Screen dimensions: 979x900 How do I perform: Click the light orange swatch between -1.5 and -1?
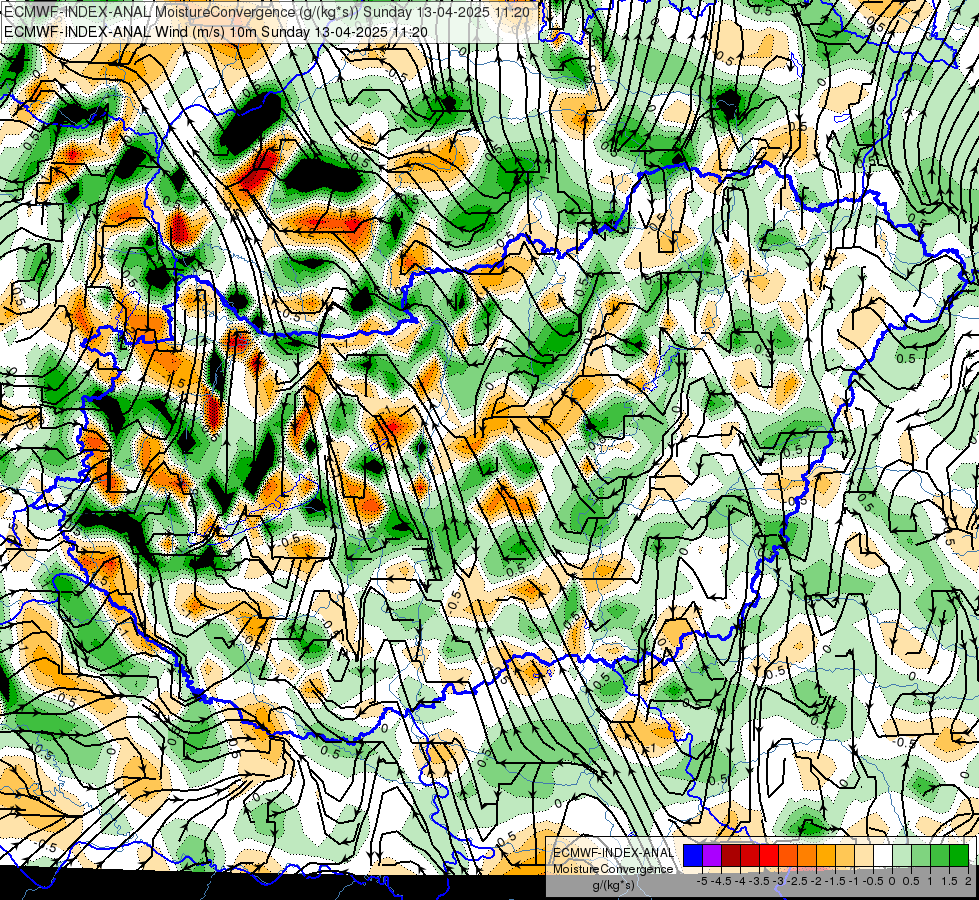[x=845, y=855]
